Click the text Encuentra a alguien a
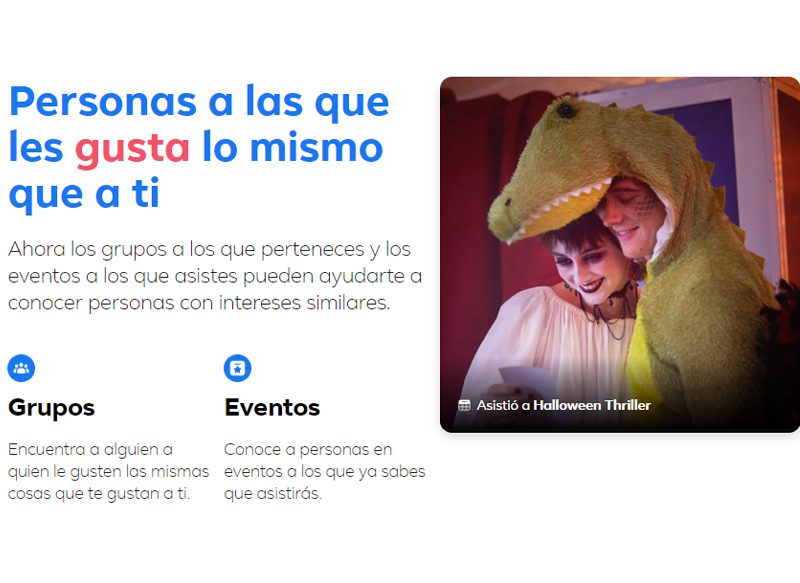 click(90, 449)
